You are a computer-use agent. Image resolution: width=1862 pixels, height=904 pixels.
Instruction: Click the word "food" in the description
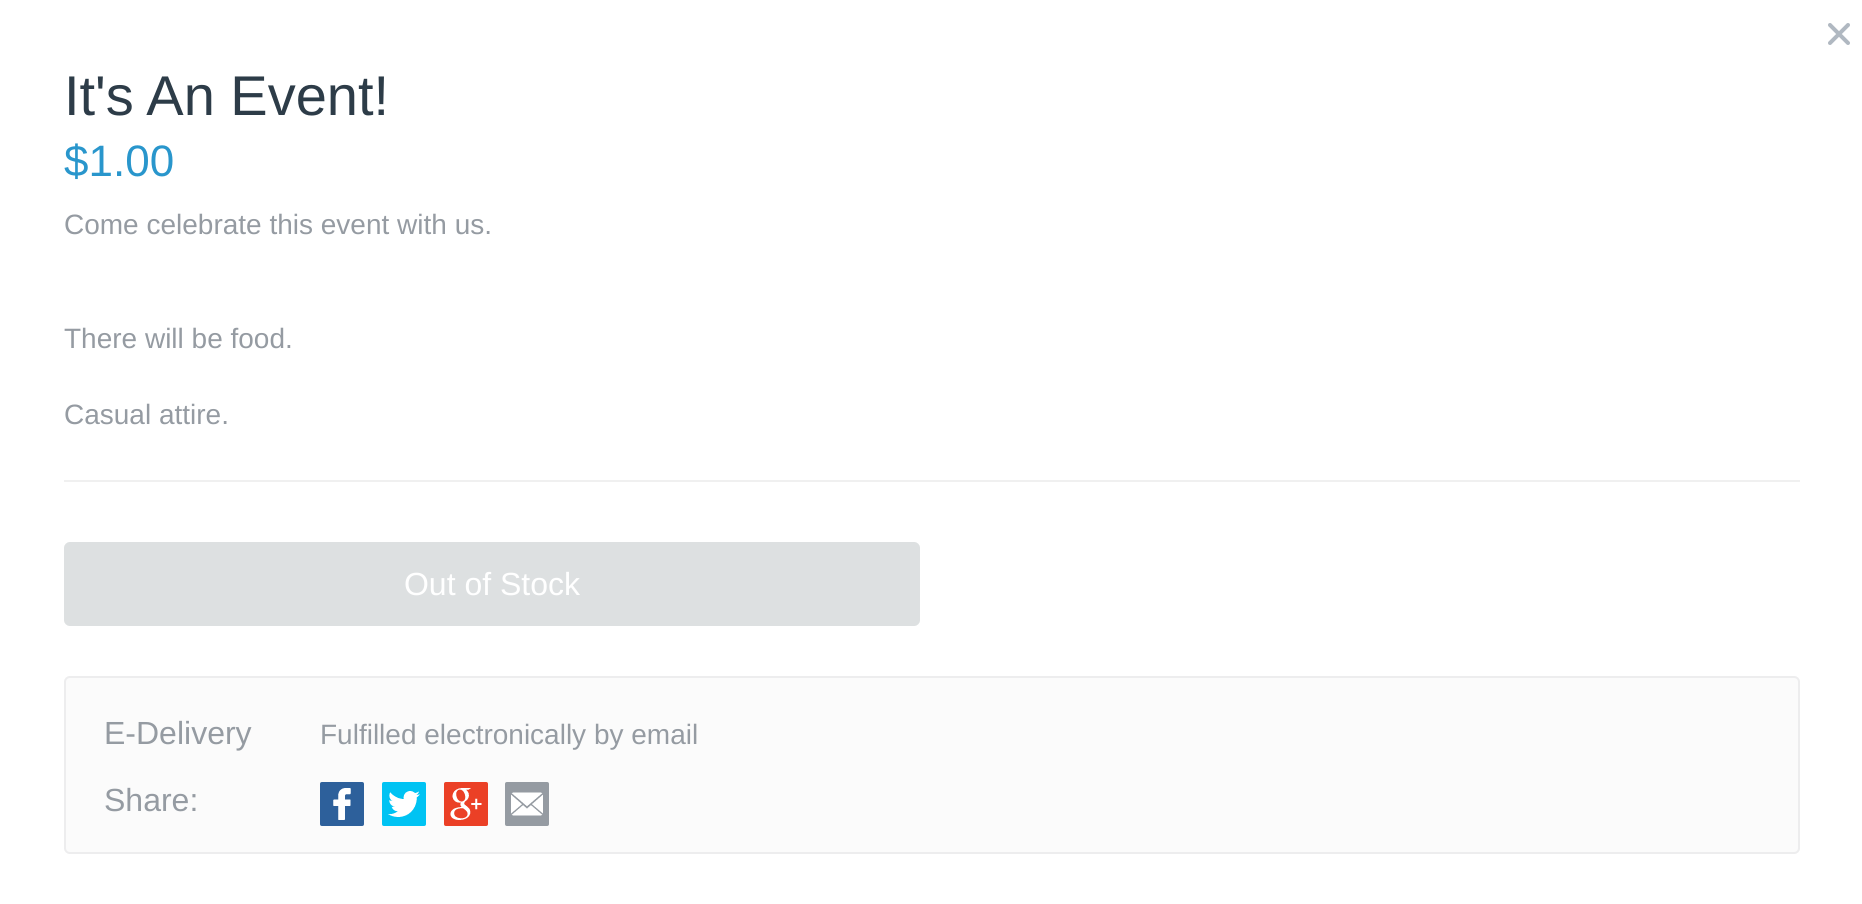click(257, 339)
